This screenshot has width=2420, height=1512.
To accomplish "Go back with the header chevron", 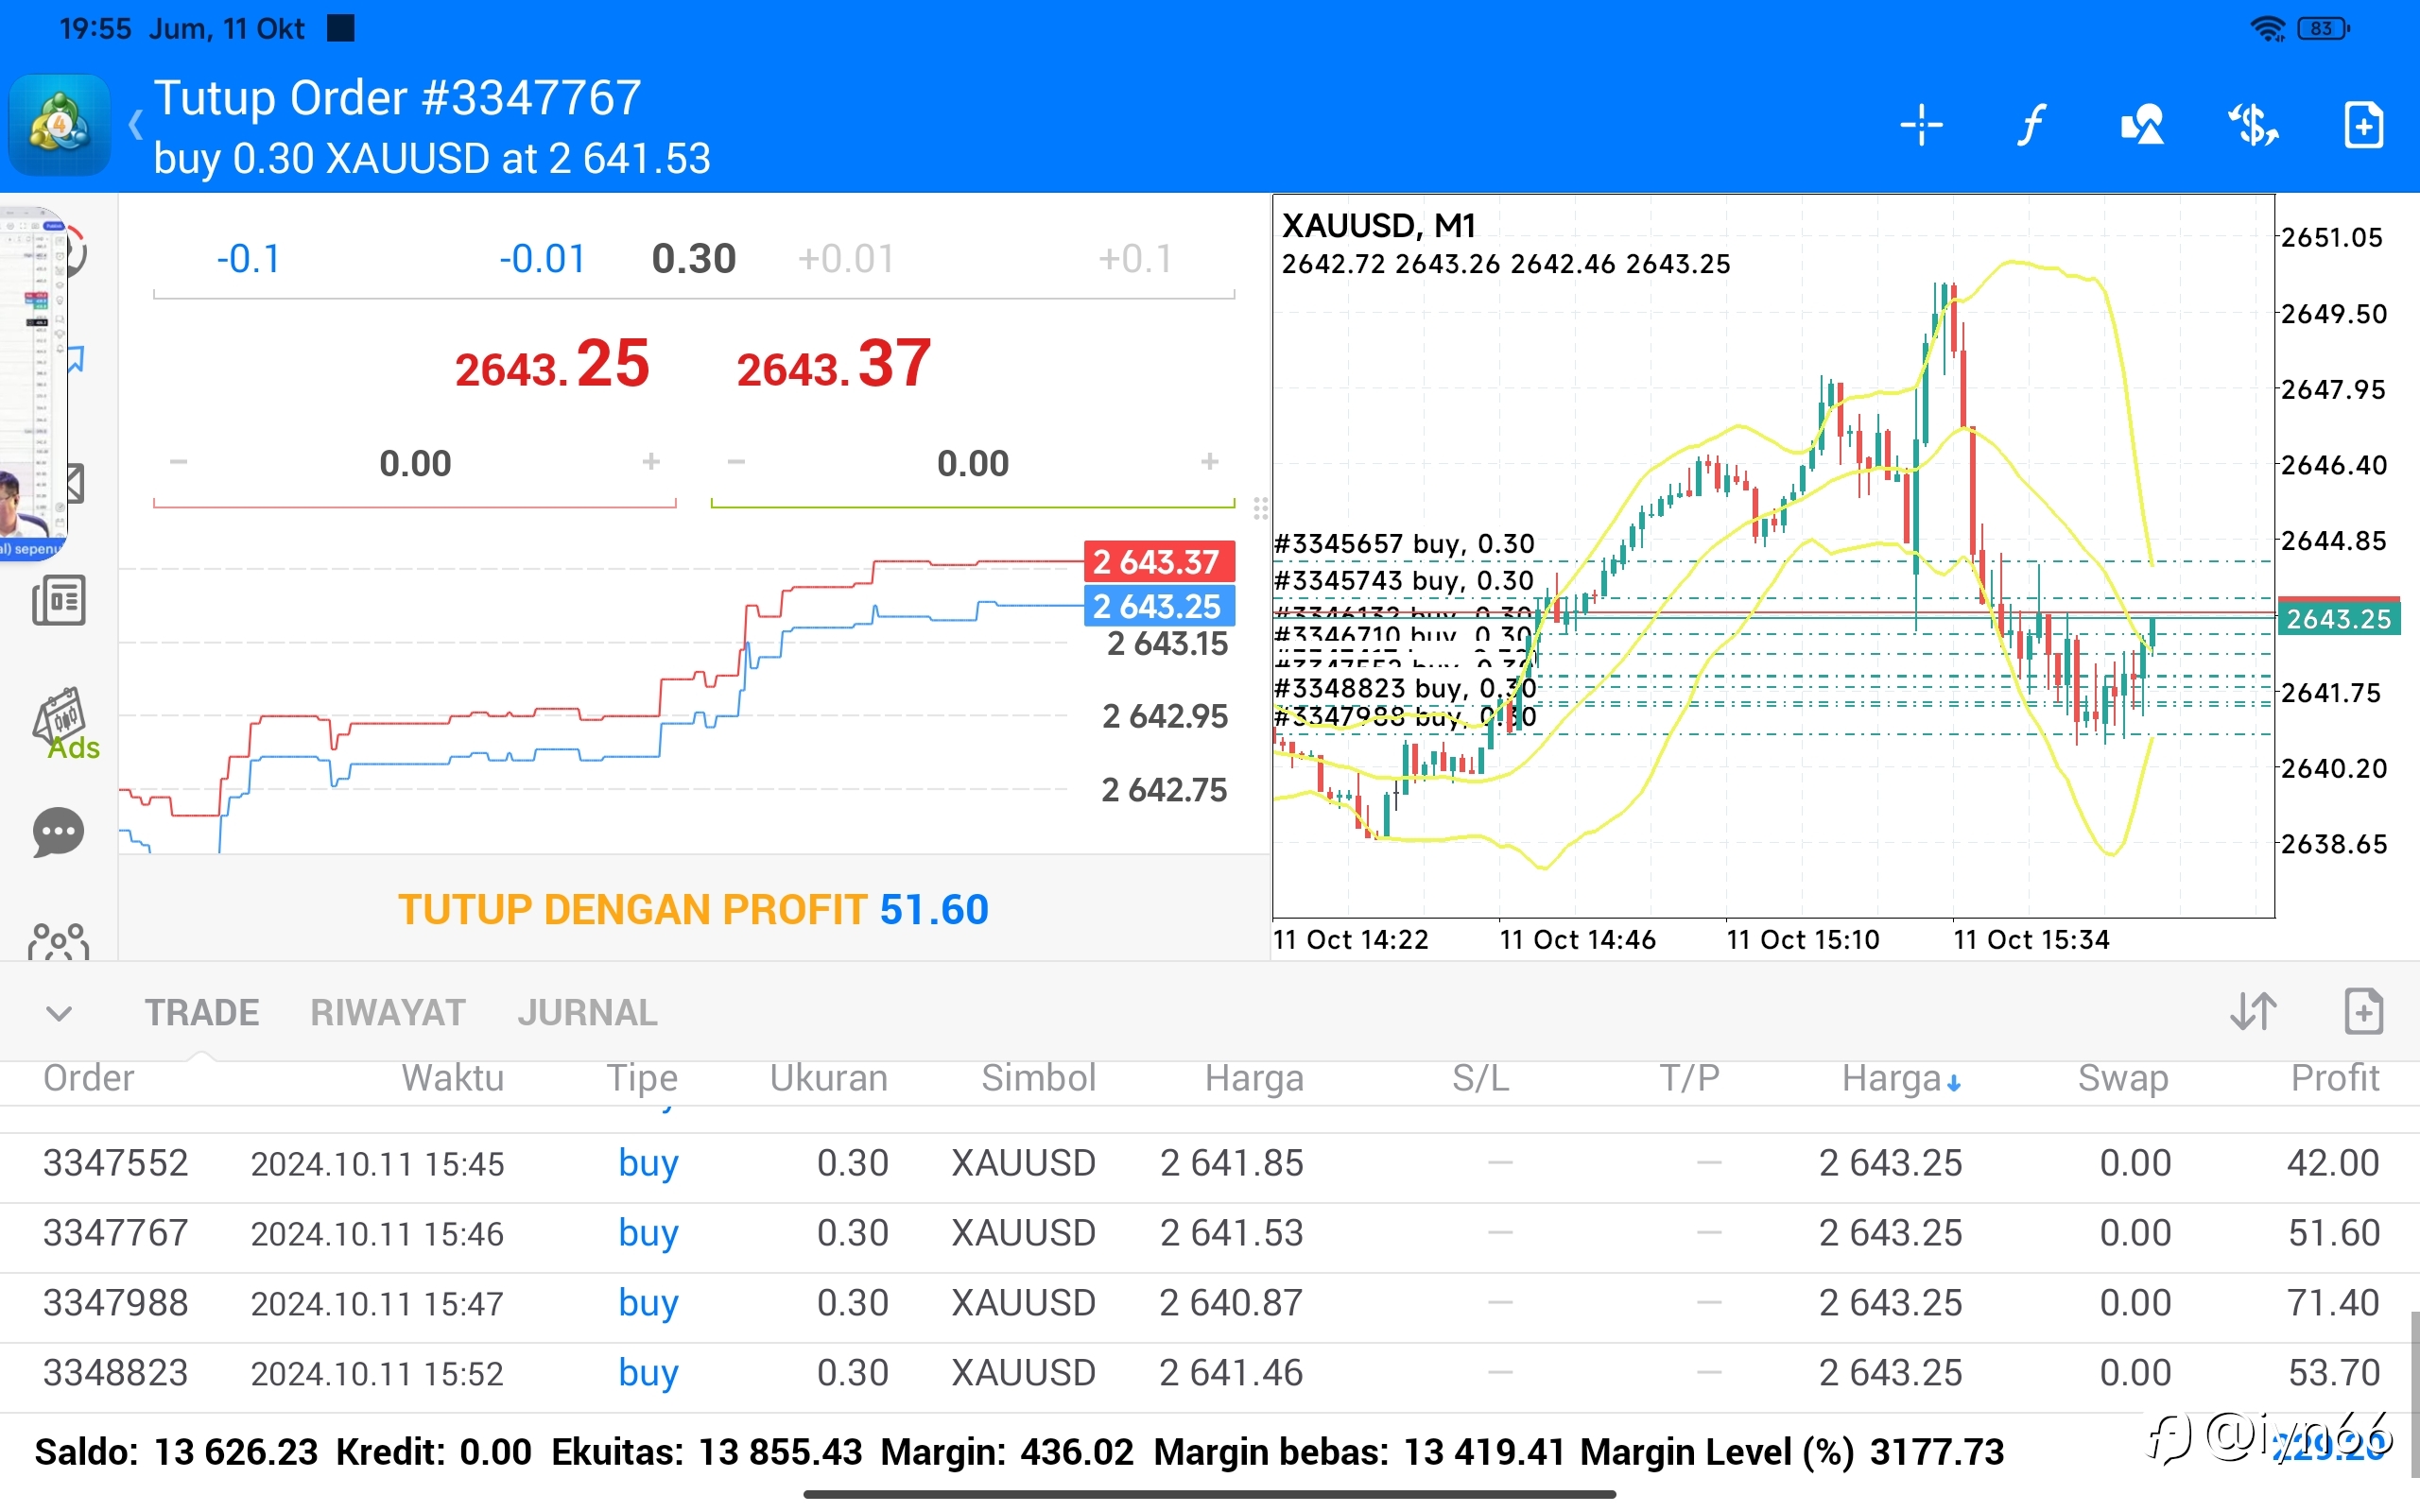I will coord(135,126).
